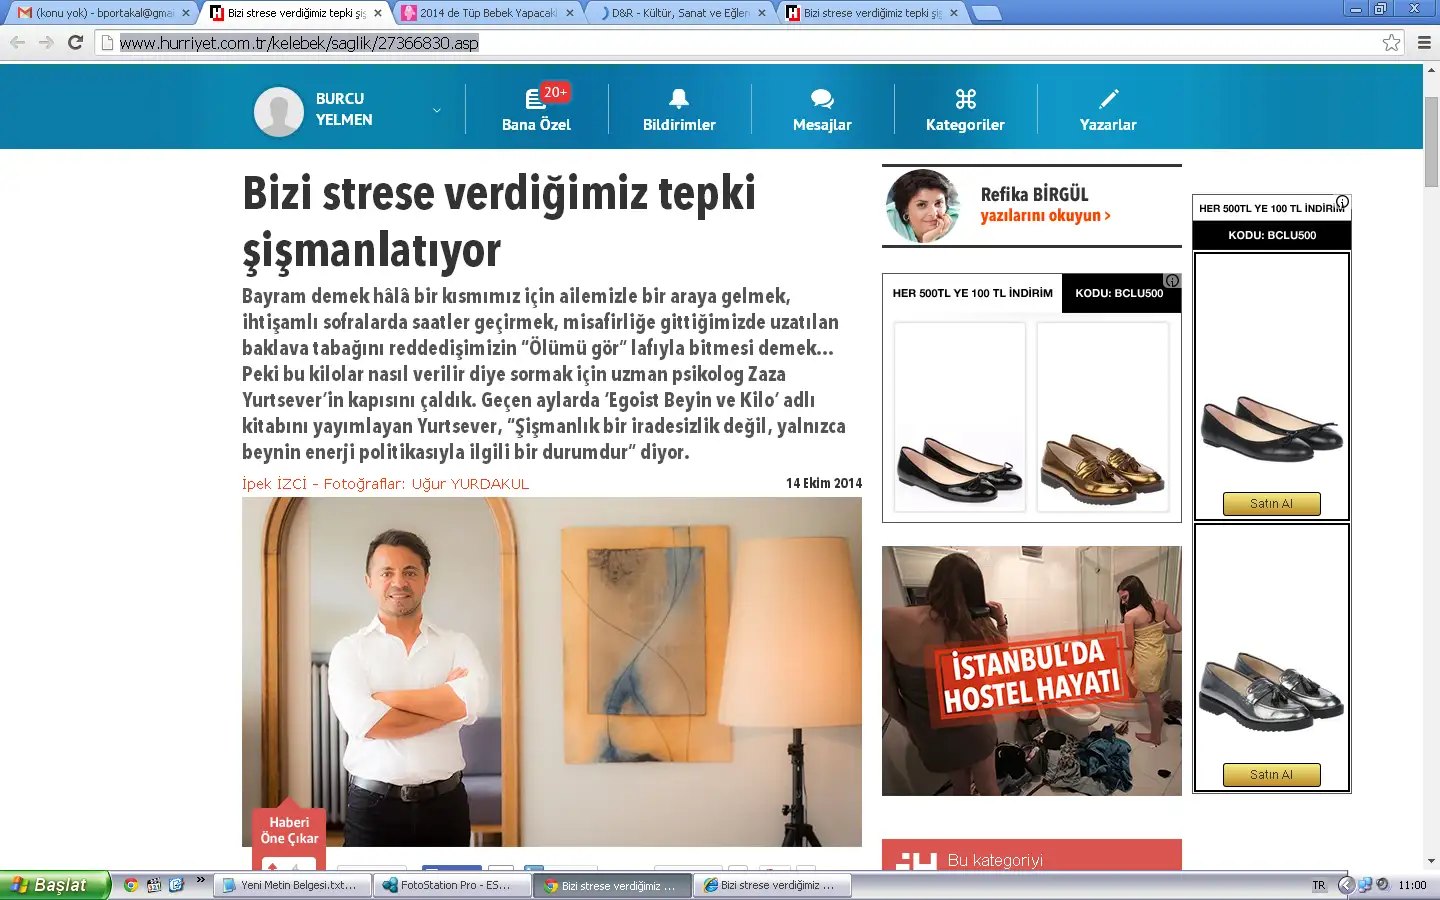Open FotoStation Pro from the taskbar
The height and width of the screenshot is (900, 1440).
click(452, 885)
